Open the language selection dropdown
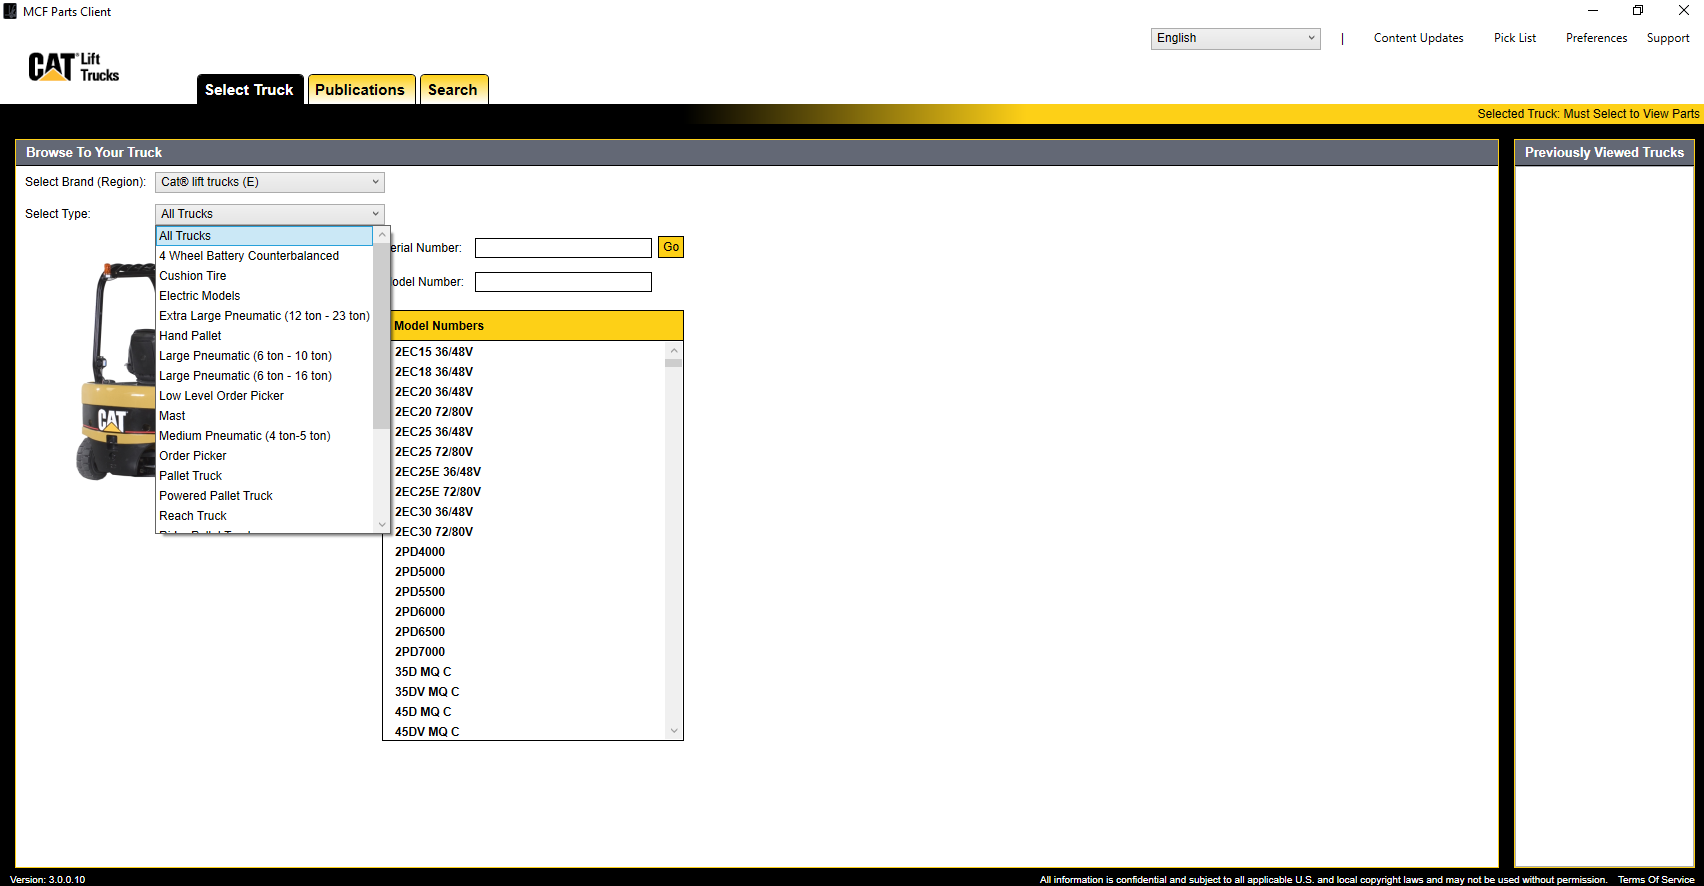 (1235, 38)
